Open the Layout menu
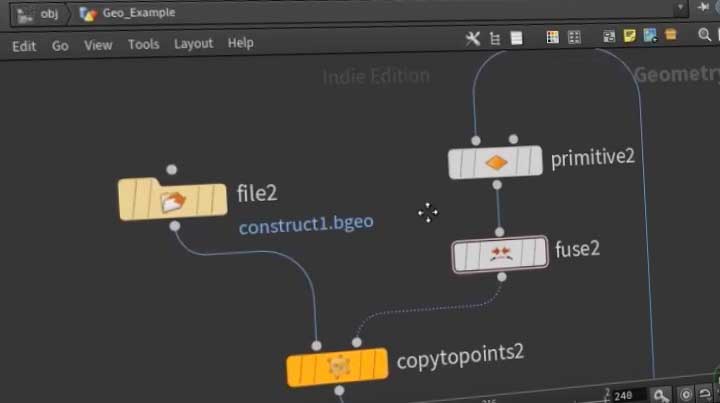720x403 pixels. click(x=193, y=43)
